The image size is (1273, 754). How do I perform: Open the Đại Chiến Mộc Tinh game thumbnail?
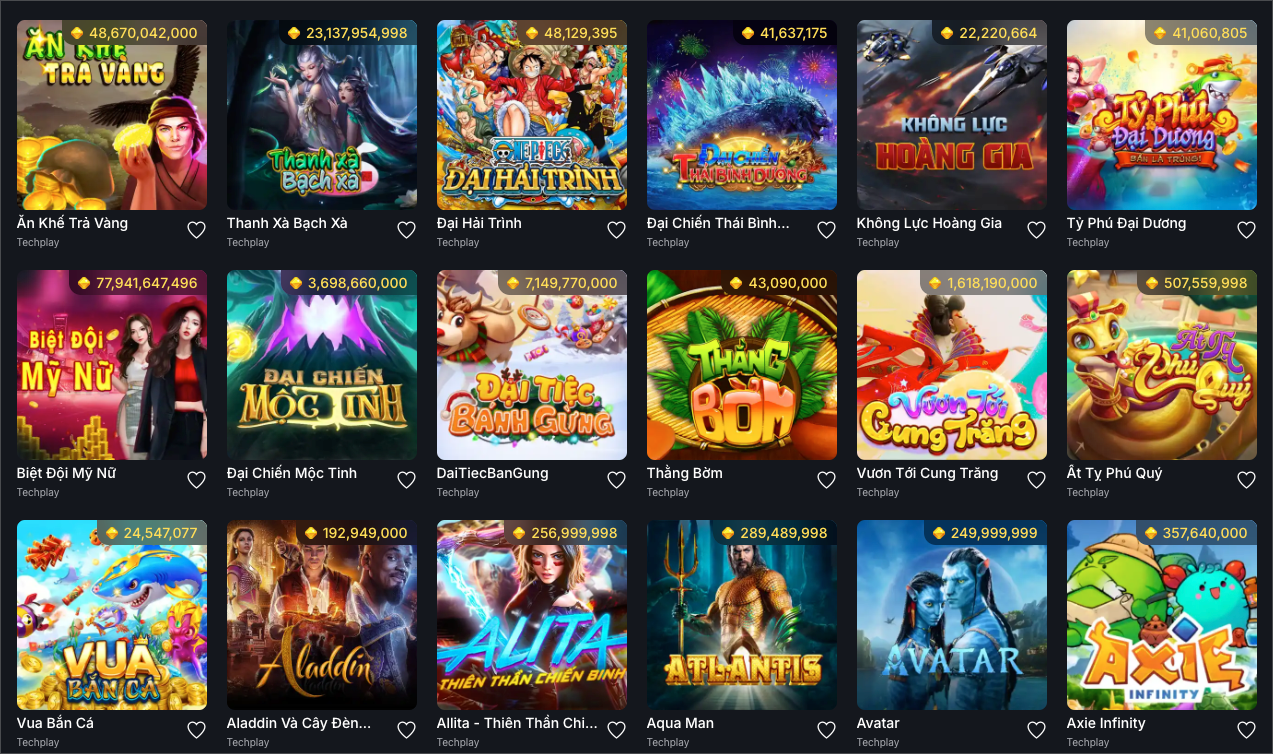pyautogui.click(x=322, y=365)
